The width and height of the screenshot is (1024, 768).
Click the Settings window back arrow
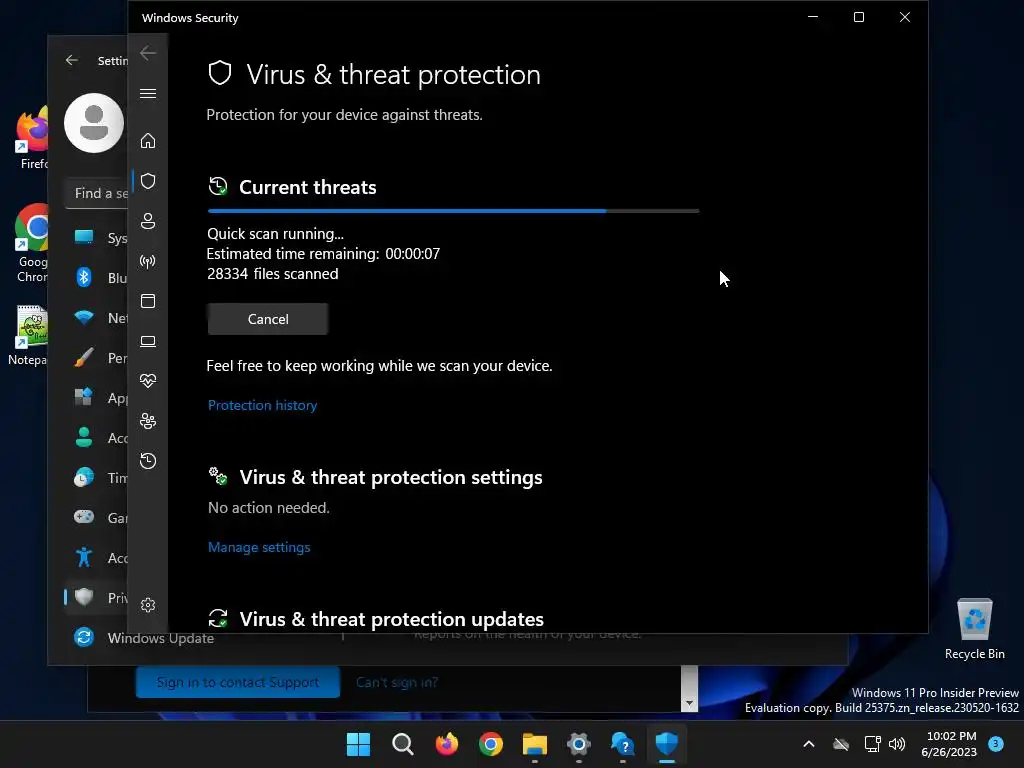click(72, 60)
